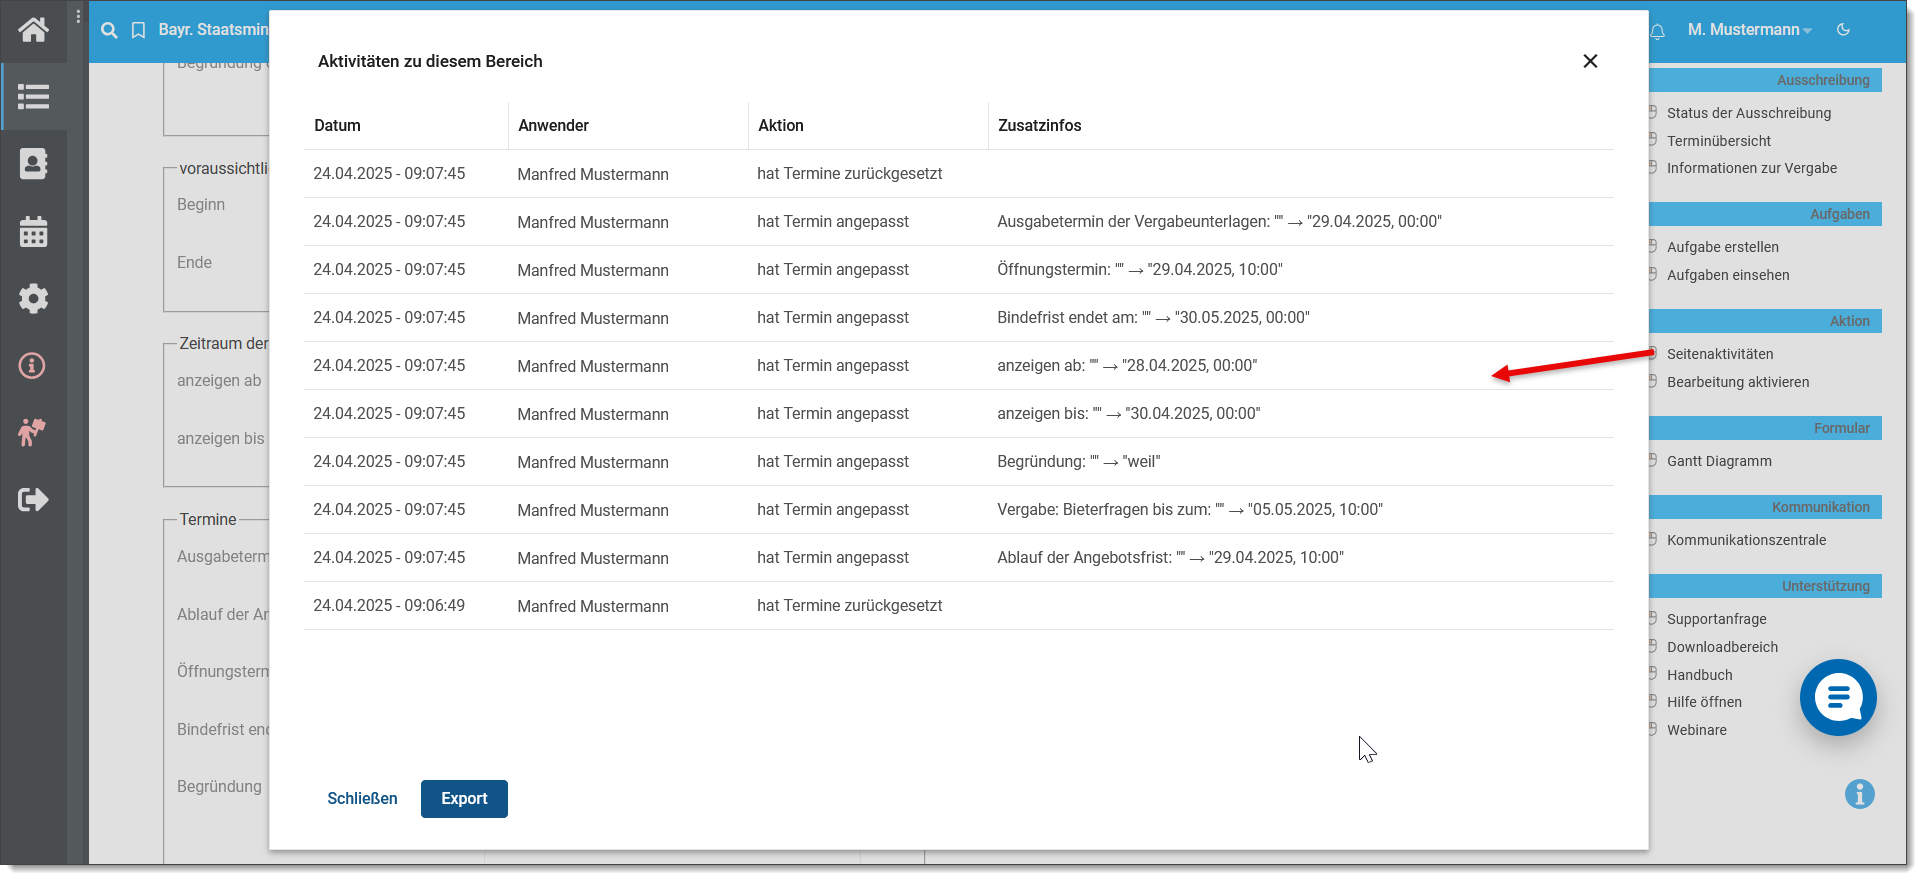
Task: Open Seitenaktivitäten in the Aktion menu
Action: tap(1719, 354)
